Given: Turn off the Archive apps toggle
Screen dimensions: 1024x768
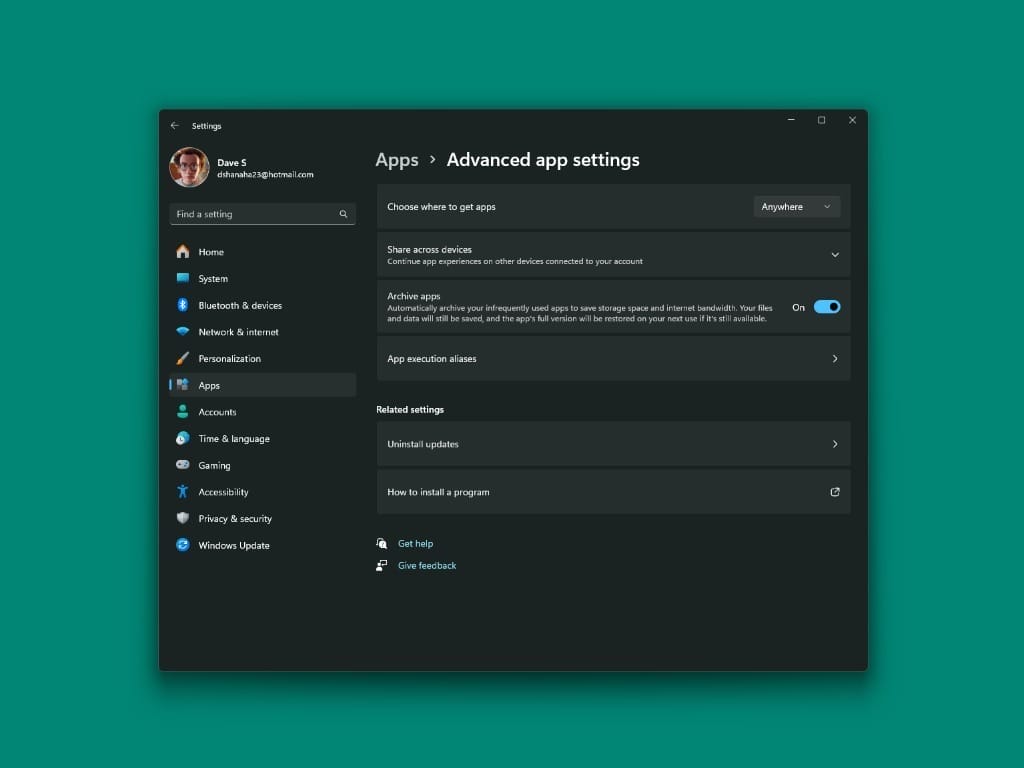Looking at the screenshot, I should [829, 306].
